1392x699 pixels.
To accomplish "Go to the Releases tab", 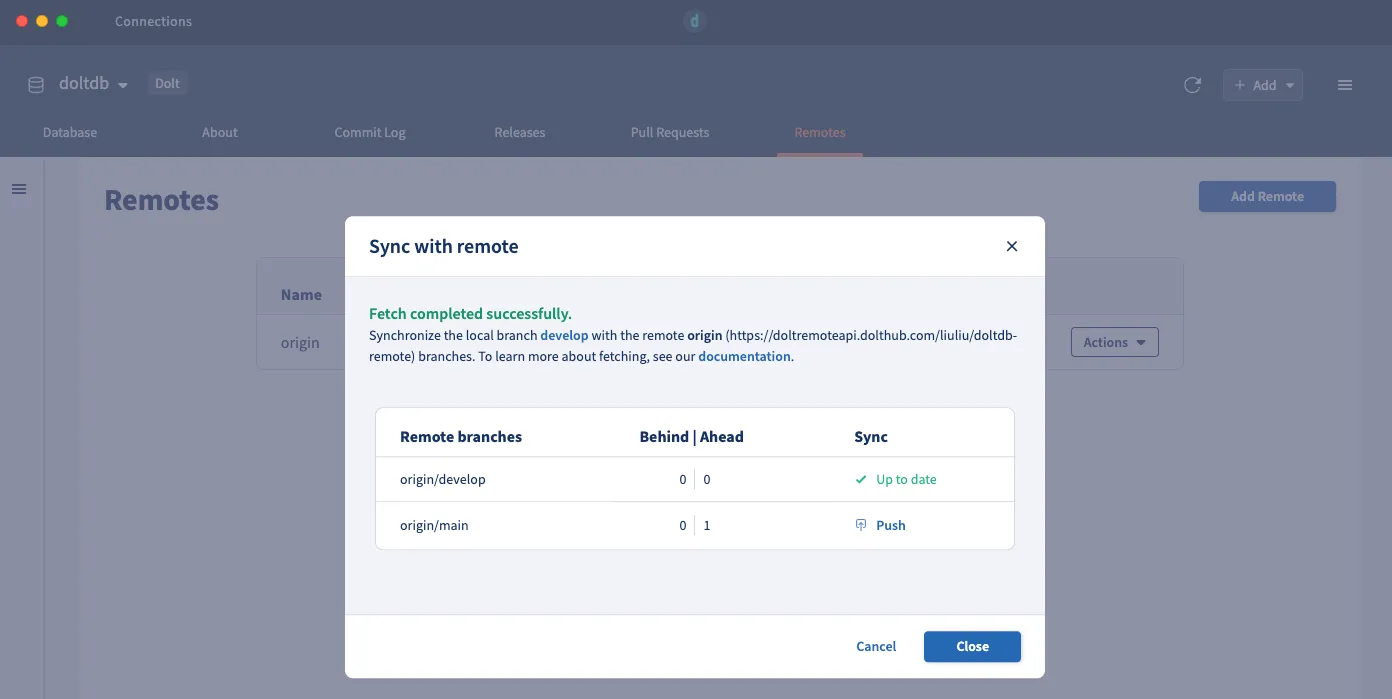I will (x=520, y=132).
